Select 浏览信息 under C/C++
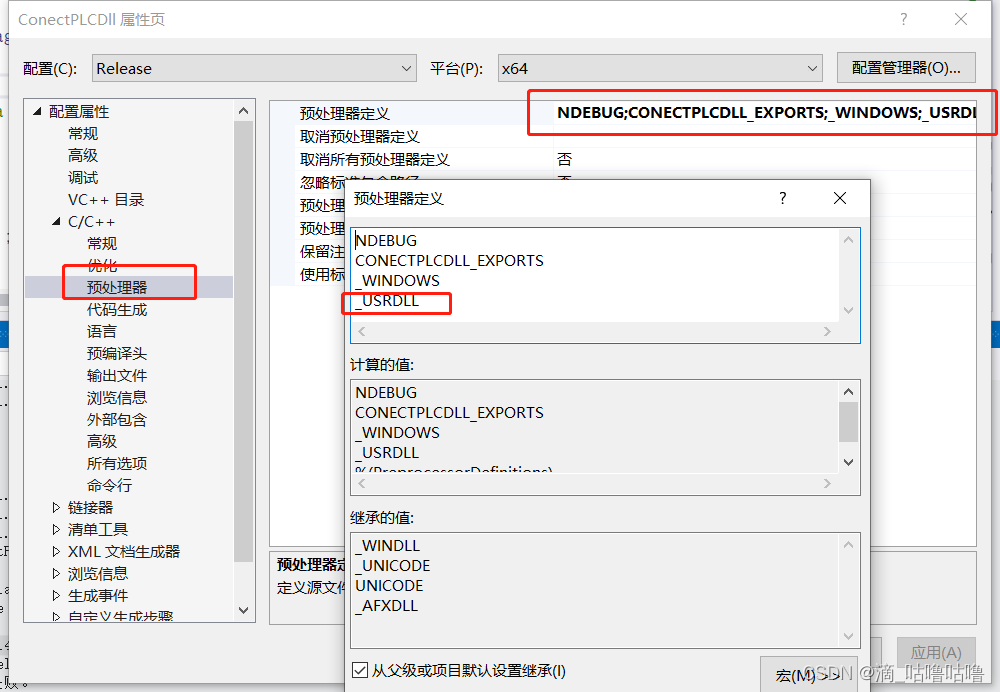 (x=117, y=397)
